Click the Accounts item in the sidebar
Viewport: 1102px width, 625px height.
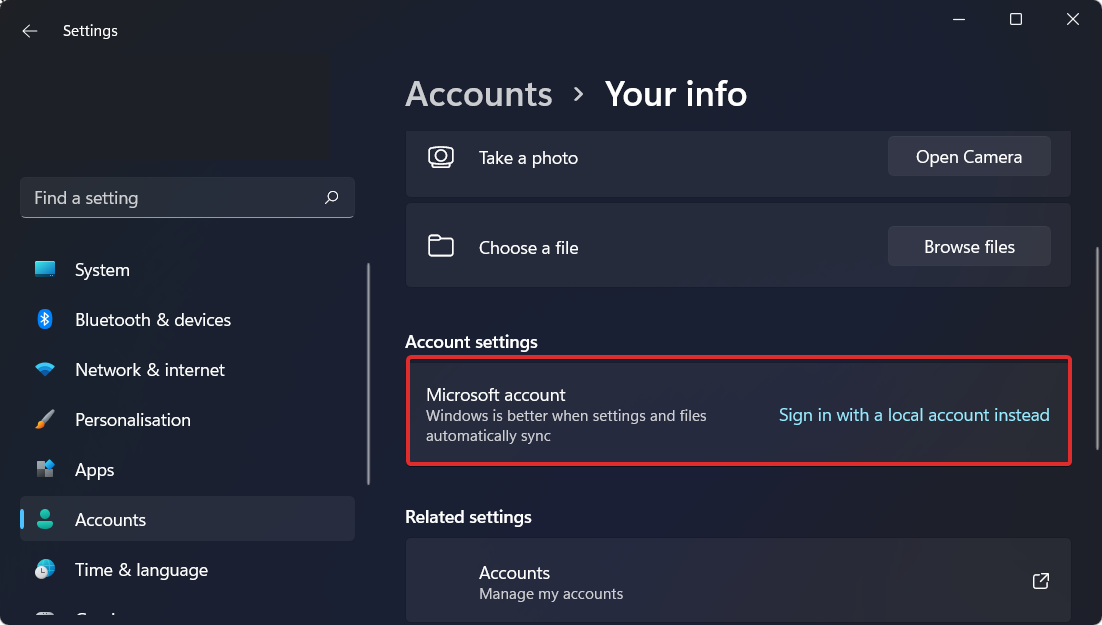click(x=187, y=519)
